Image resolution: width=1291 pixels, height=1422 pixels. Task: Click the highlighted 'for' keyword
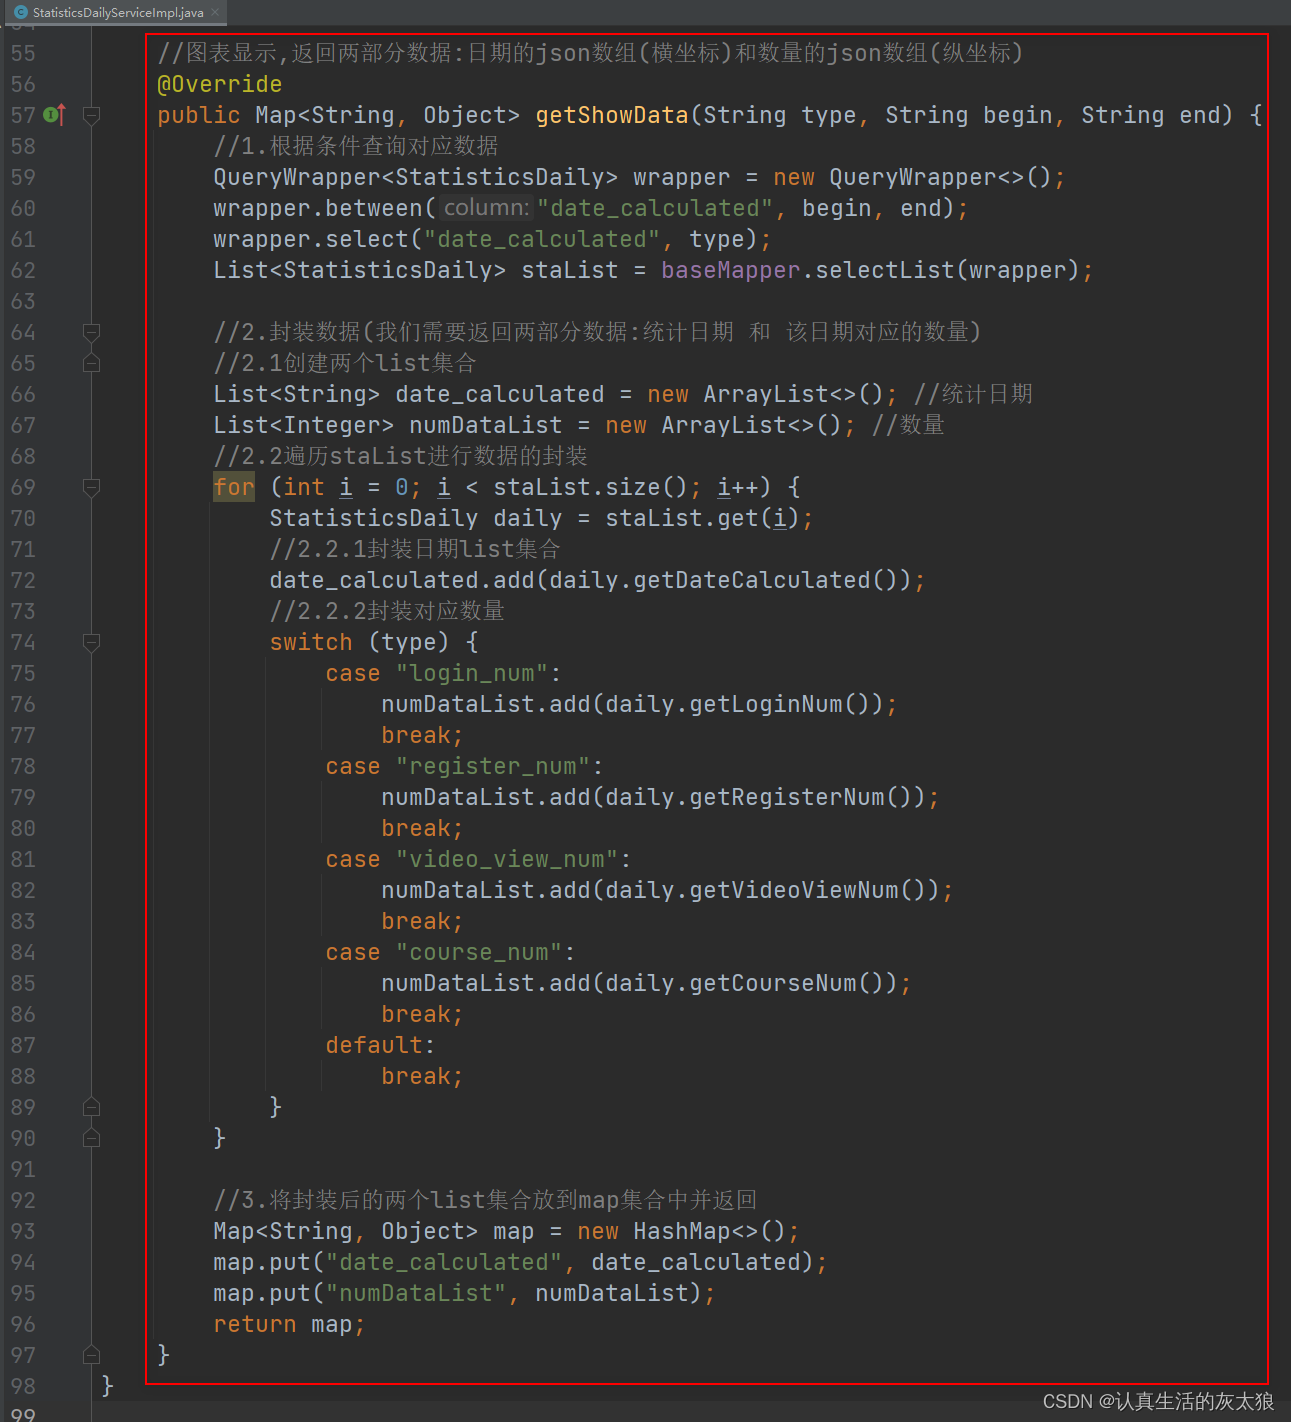234,487
